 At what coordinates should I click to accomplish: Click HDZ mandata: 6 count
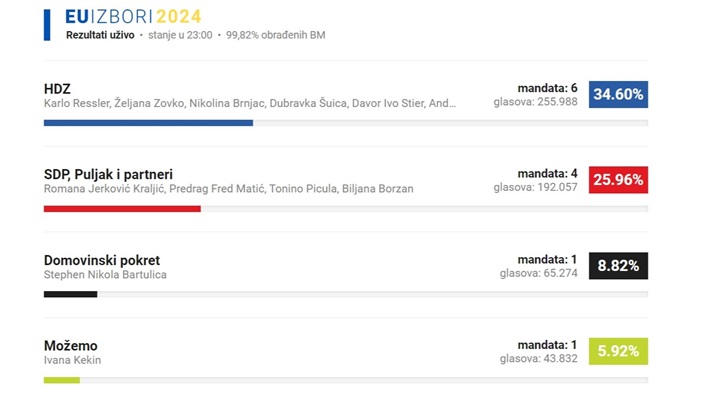point(547,87)
